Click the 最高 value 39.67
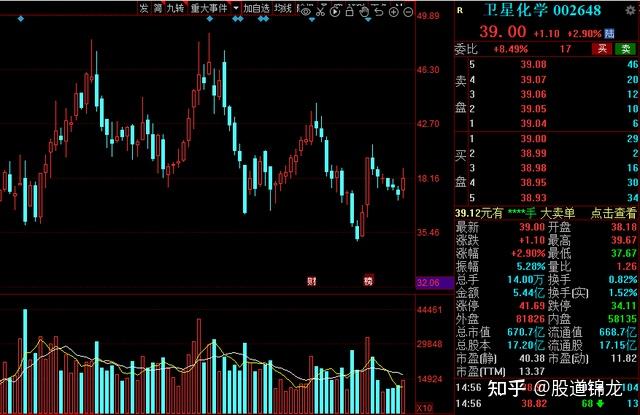The width and height of the screenshot is (640, 415). (x=624, y=240)
